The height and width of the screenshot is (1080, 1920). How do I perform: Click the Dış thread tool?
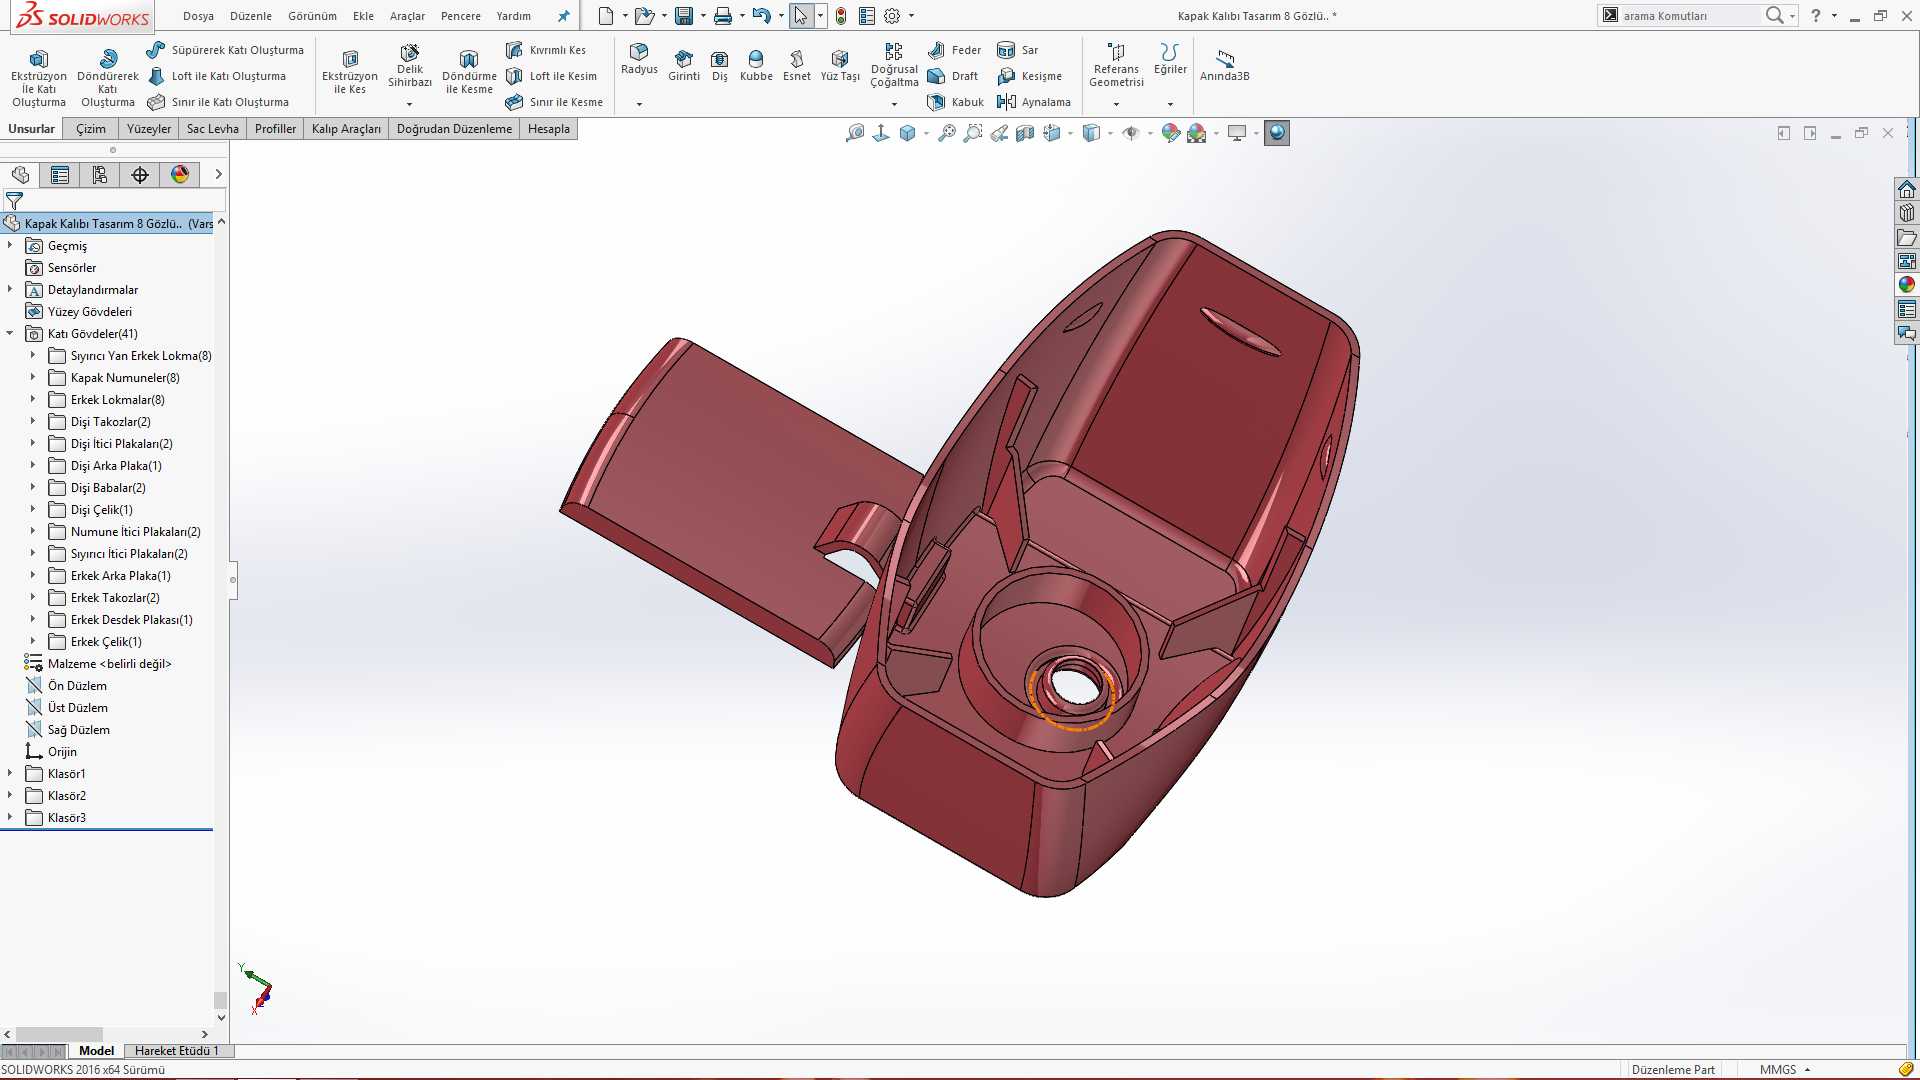click(x=719, y=66)
